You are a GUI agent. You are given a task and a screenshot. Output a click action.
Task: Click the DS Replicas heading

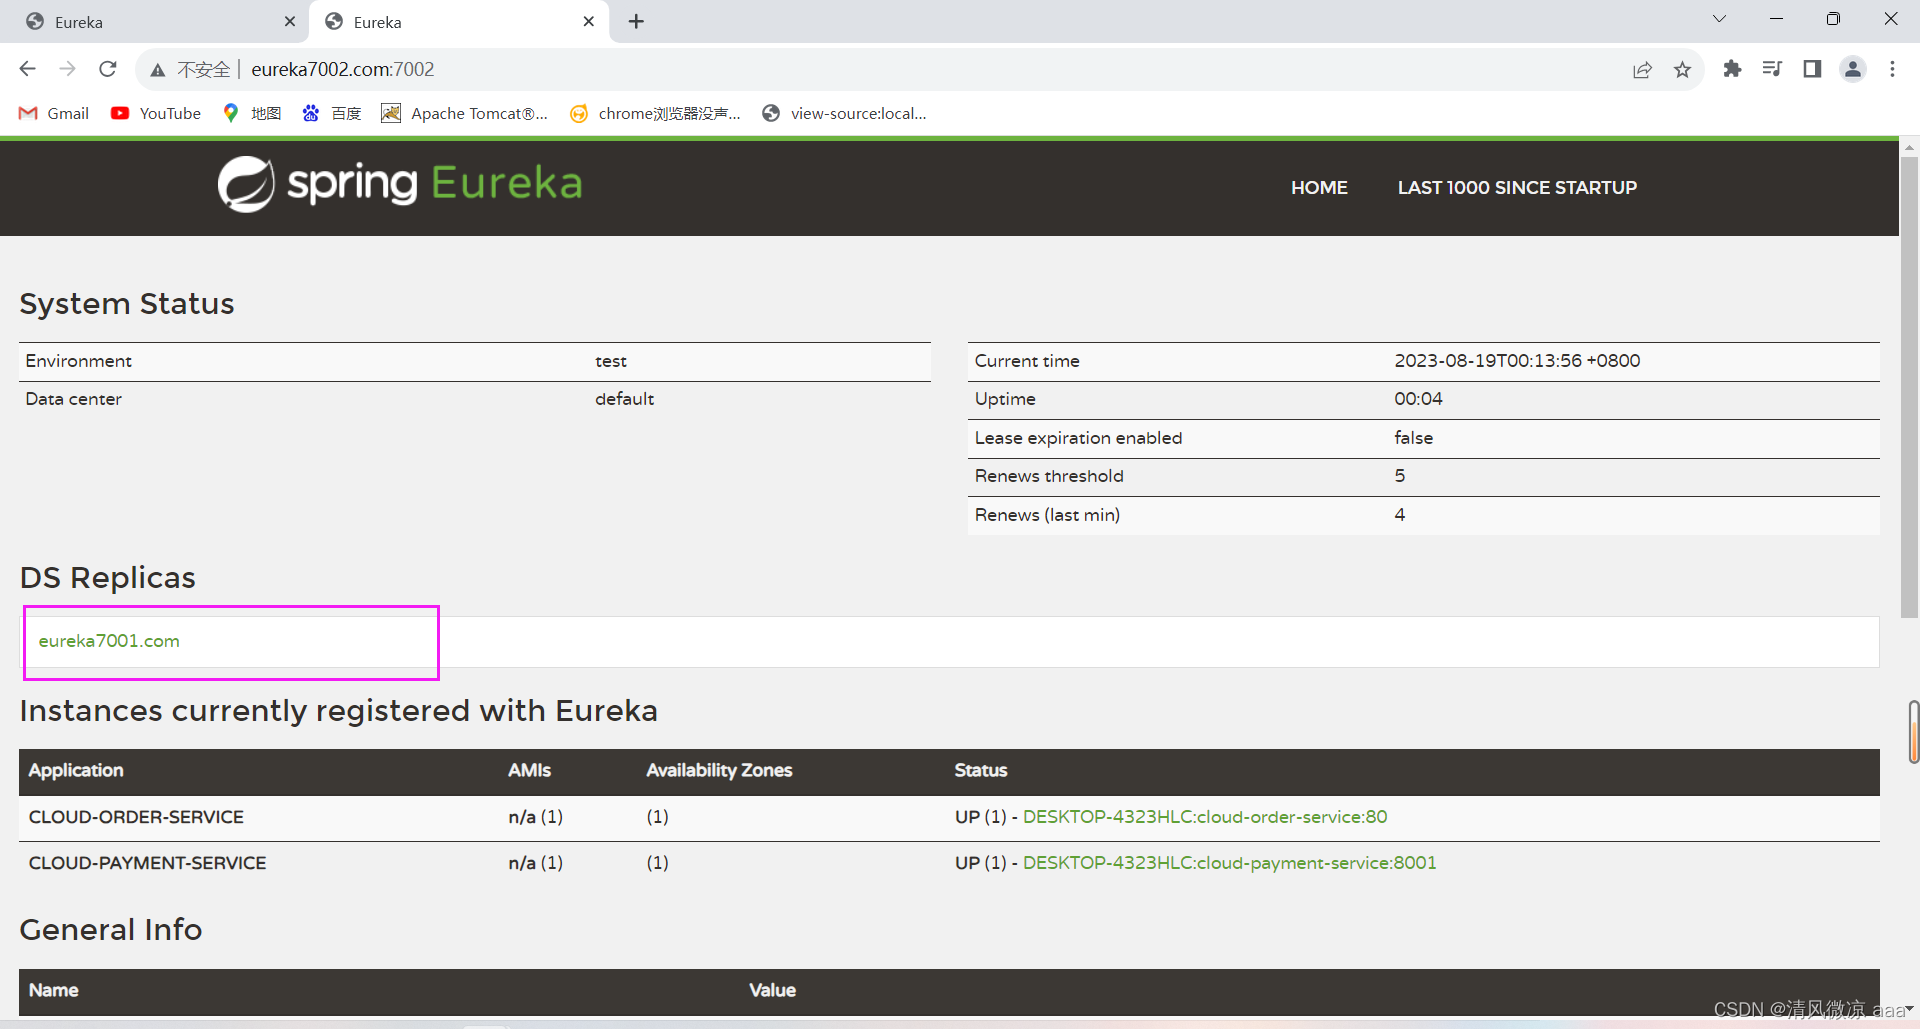coord(108,578)
